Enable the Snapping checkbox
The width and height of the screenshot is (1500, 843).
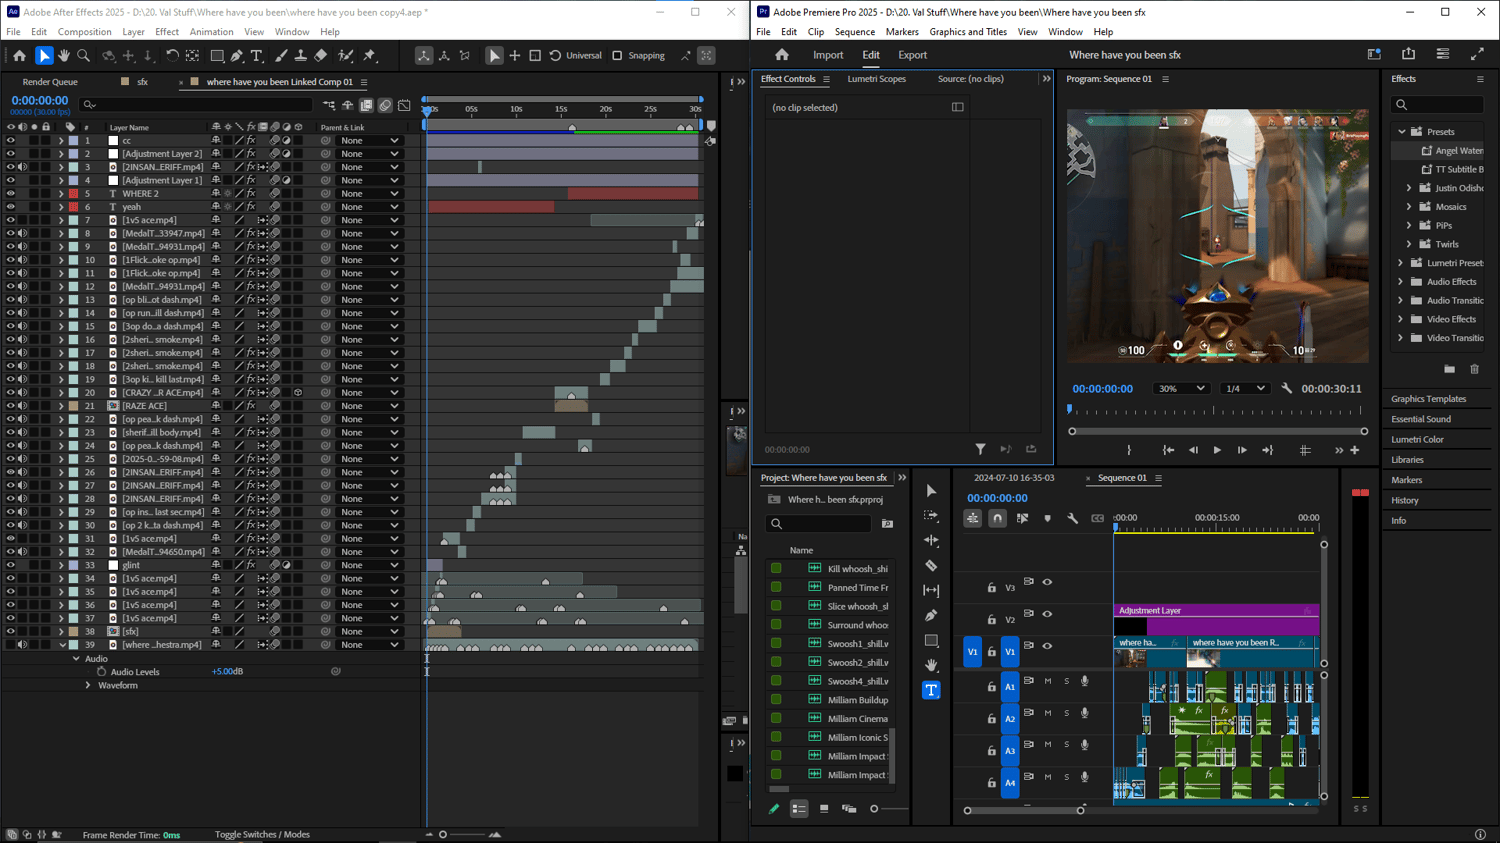tap(617, 56)
